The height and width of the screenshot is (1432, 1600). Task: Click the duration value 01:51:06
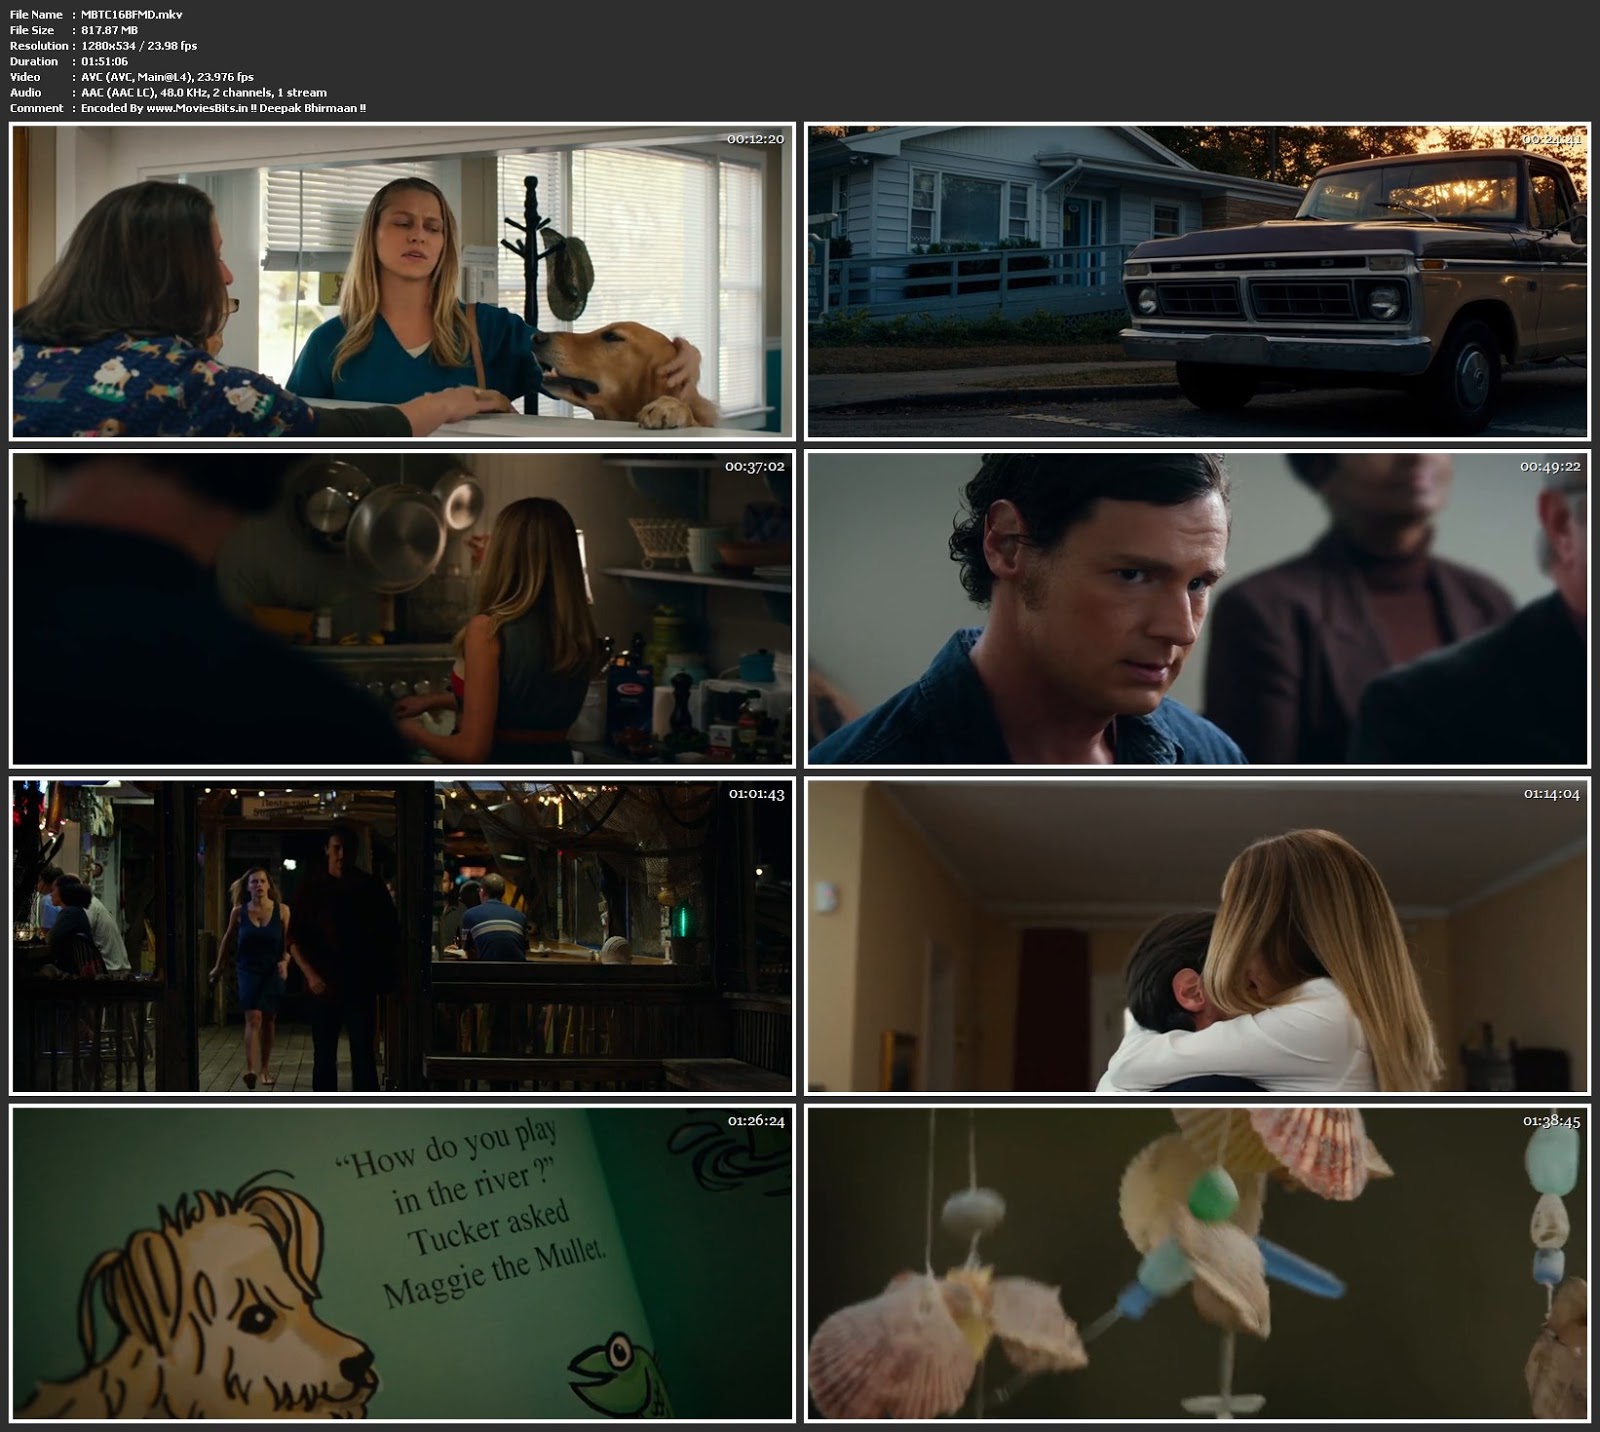click(104, 61)
